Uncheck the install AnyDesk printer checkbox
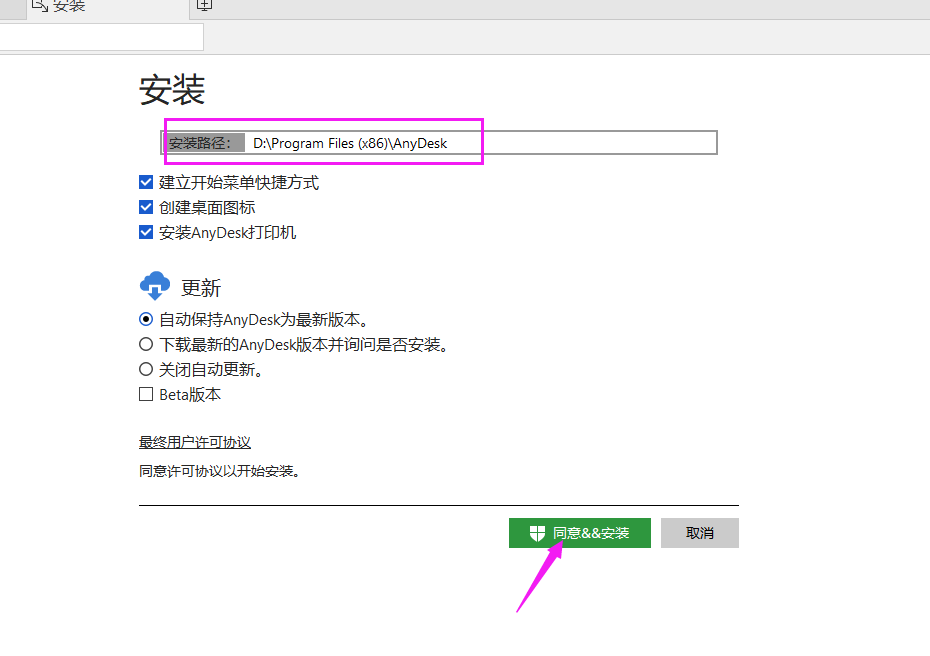Screen dimensions: 930x656 pos(146,232)
